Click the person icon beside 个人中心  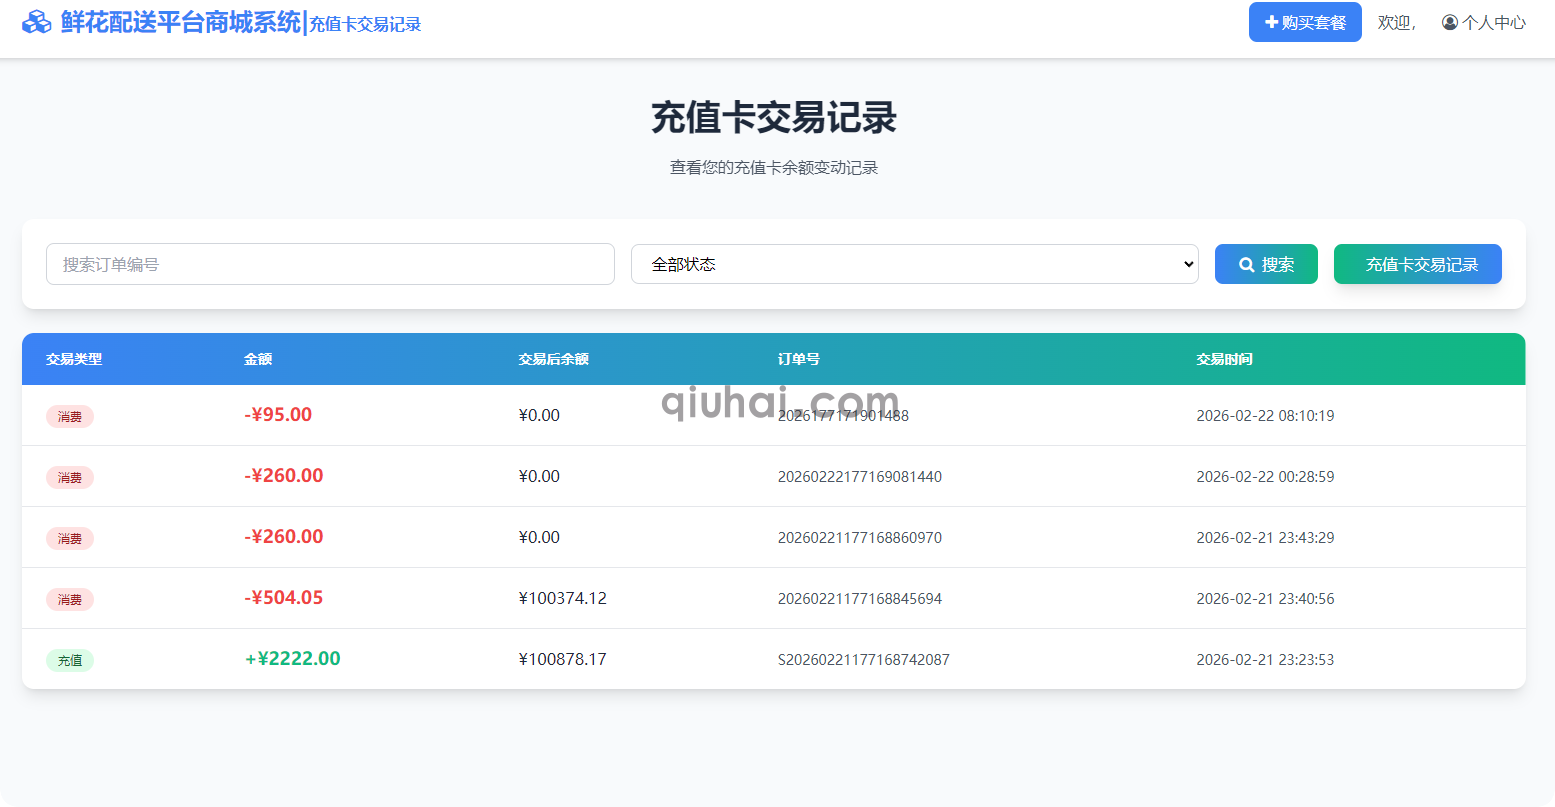[x=1450, y=22]
